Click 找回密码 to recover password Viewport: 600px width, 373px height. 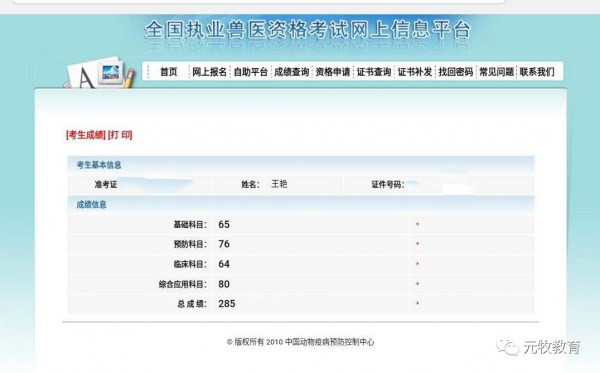pos(456,72)
